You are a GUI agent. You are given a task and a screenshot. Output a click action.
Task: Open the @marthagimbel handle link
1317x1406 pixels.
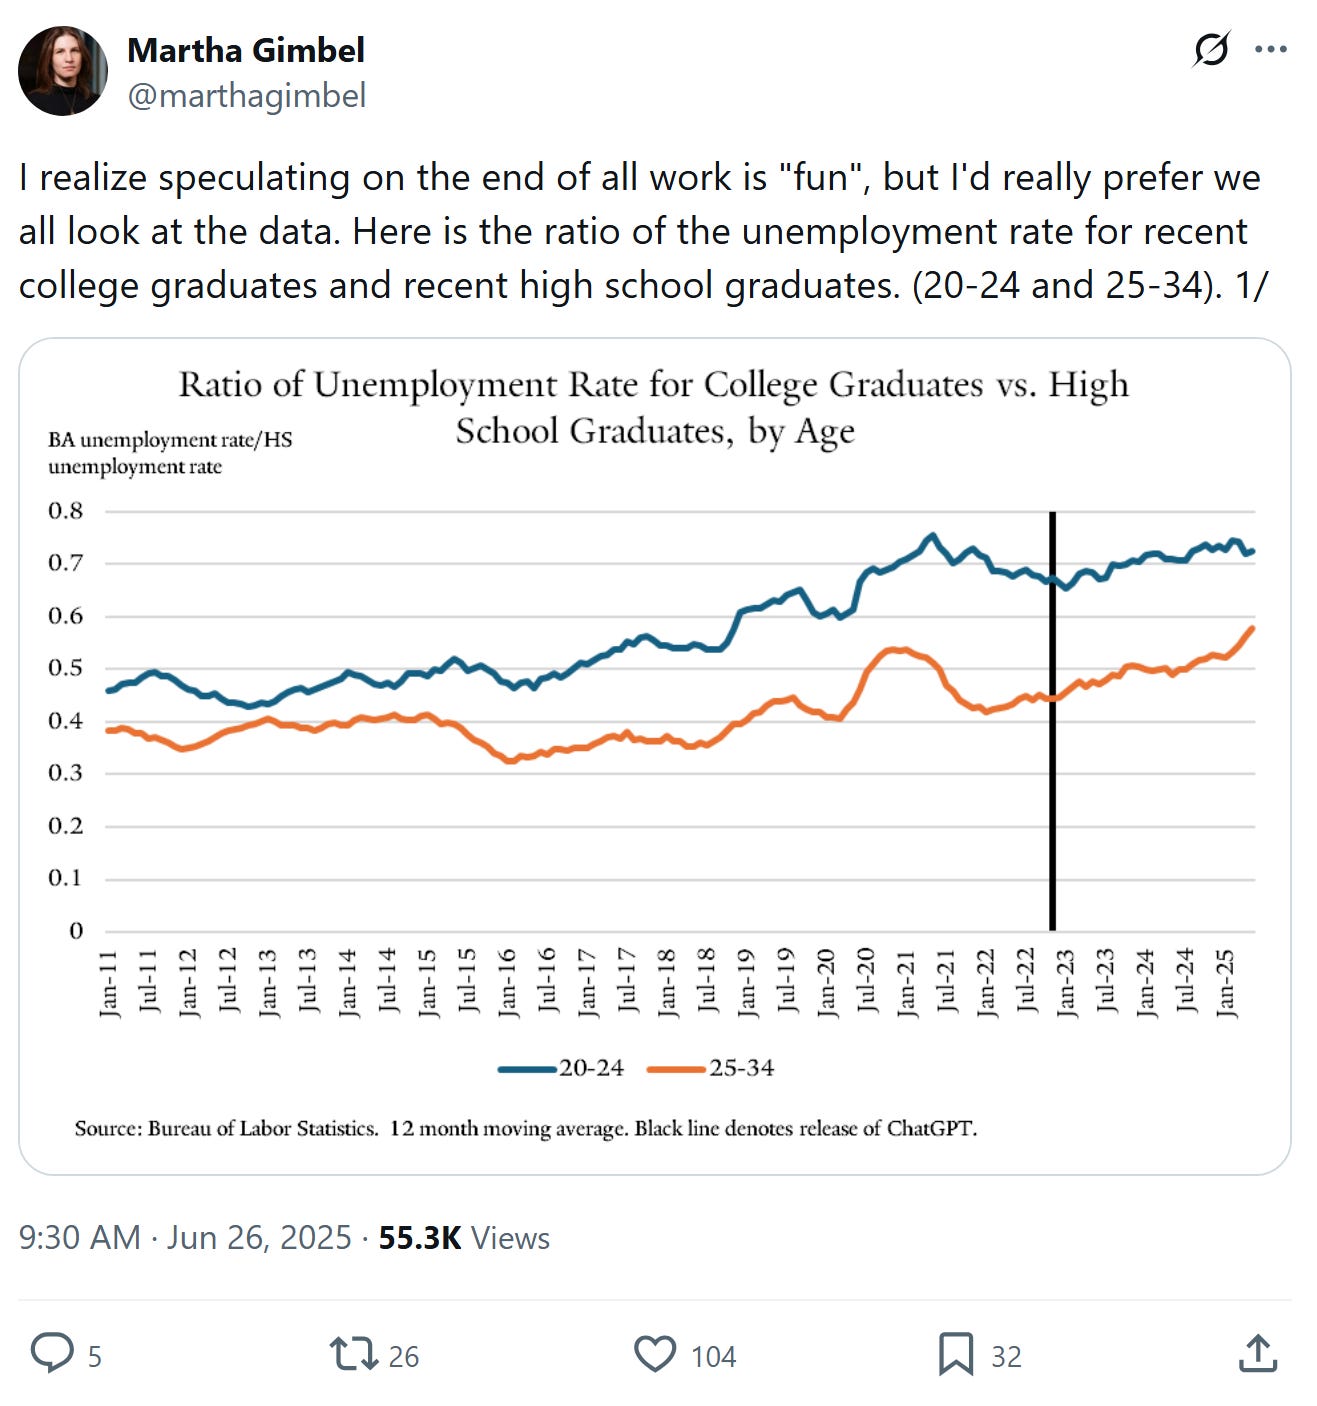(247, 96)
